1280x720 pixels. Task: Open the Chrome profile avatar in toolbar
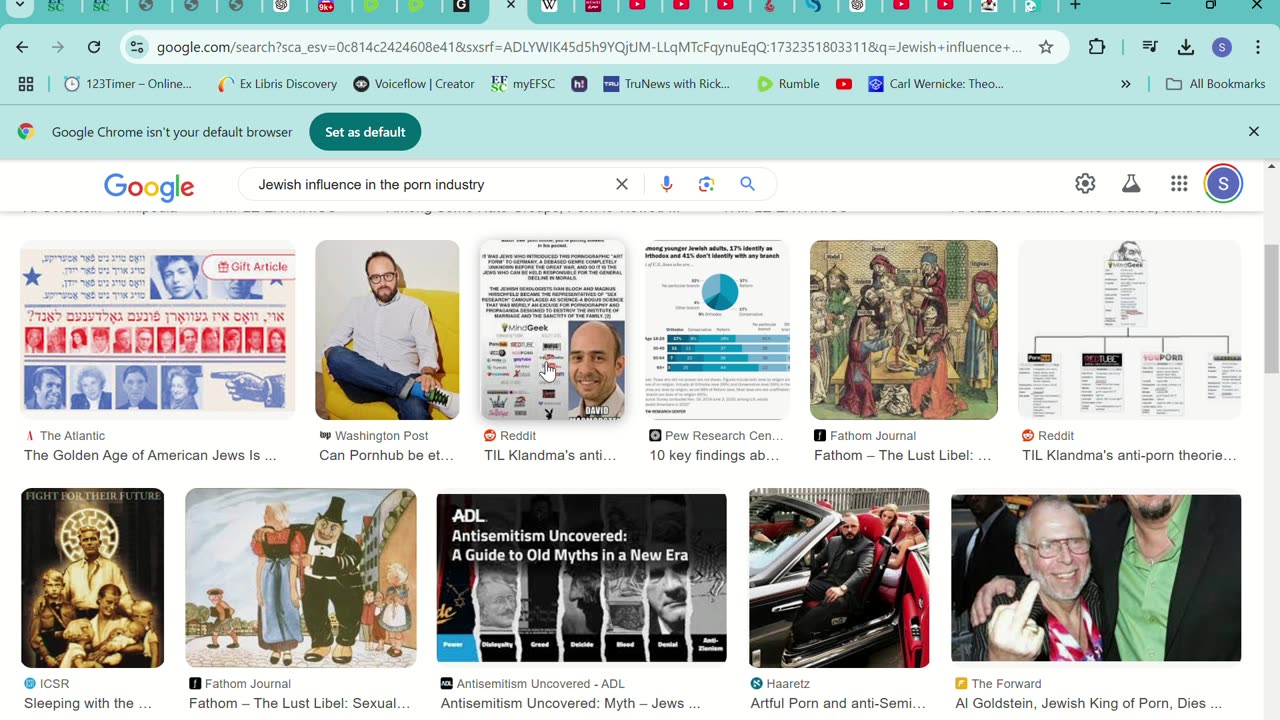tap(1221, 47)
